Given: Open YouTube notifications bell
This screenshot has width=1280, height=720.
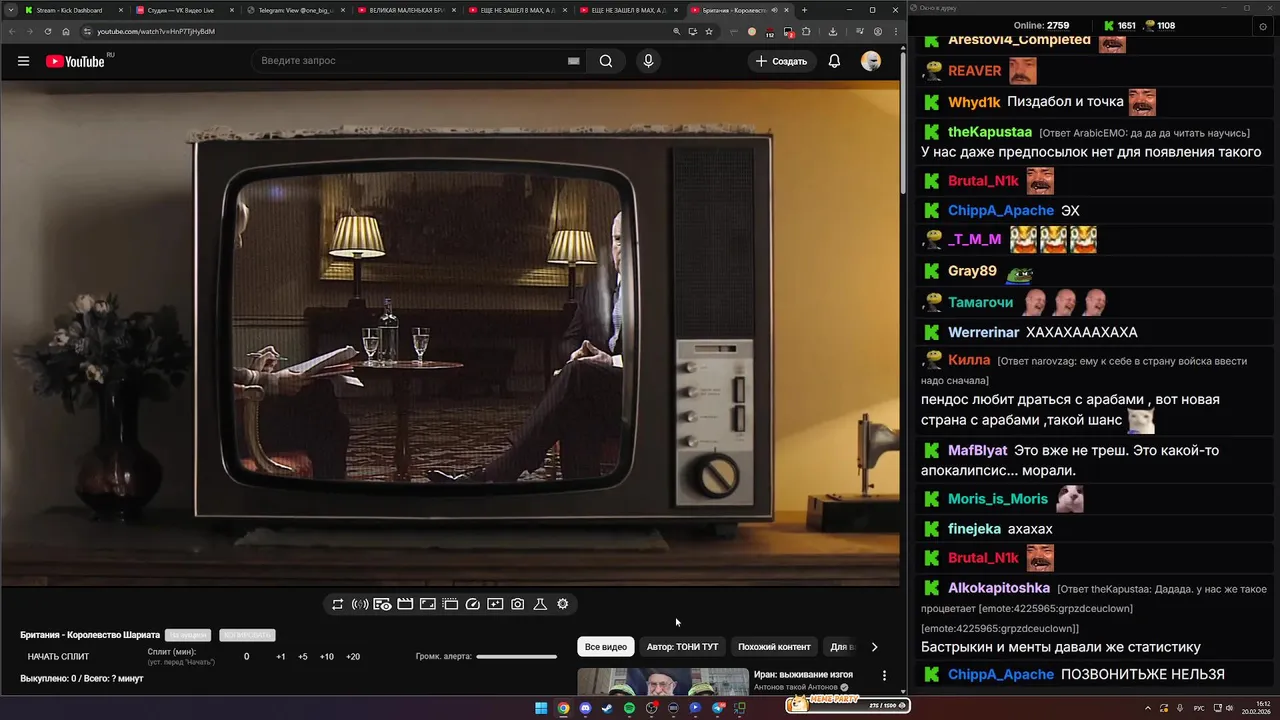Looking at the screenshot, I should (834, 61).
